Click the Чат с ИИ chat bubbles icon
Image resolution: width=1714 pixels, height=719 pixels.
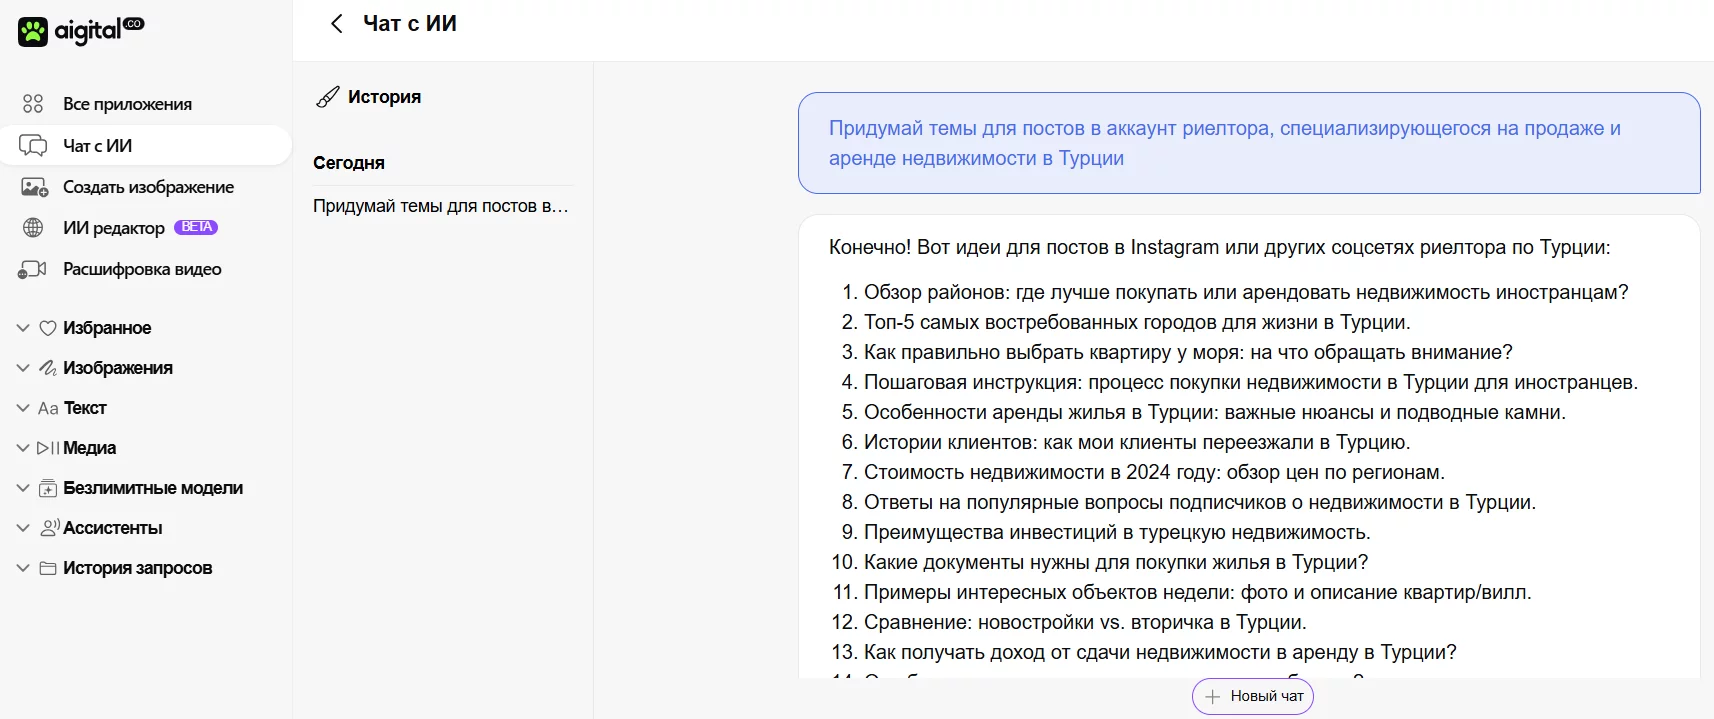click(33, 146)
